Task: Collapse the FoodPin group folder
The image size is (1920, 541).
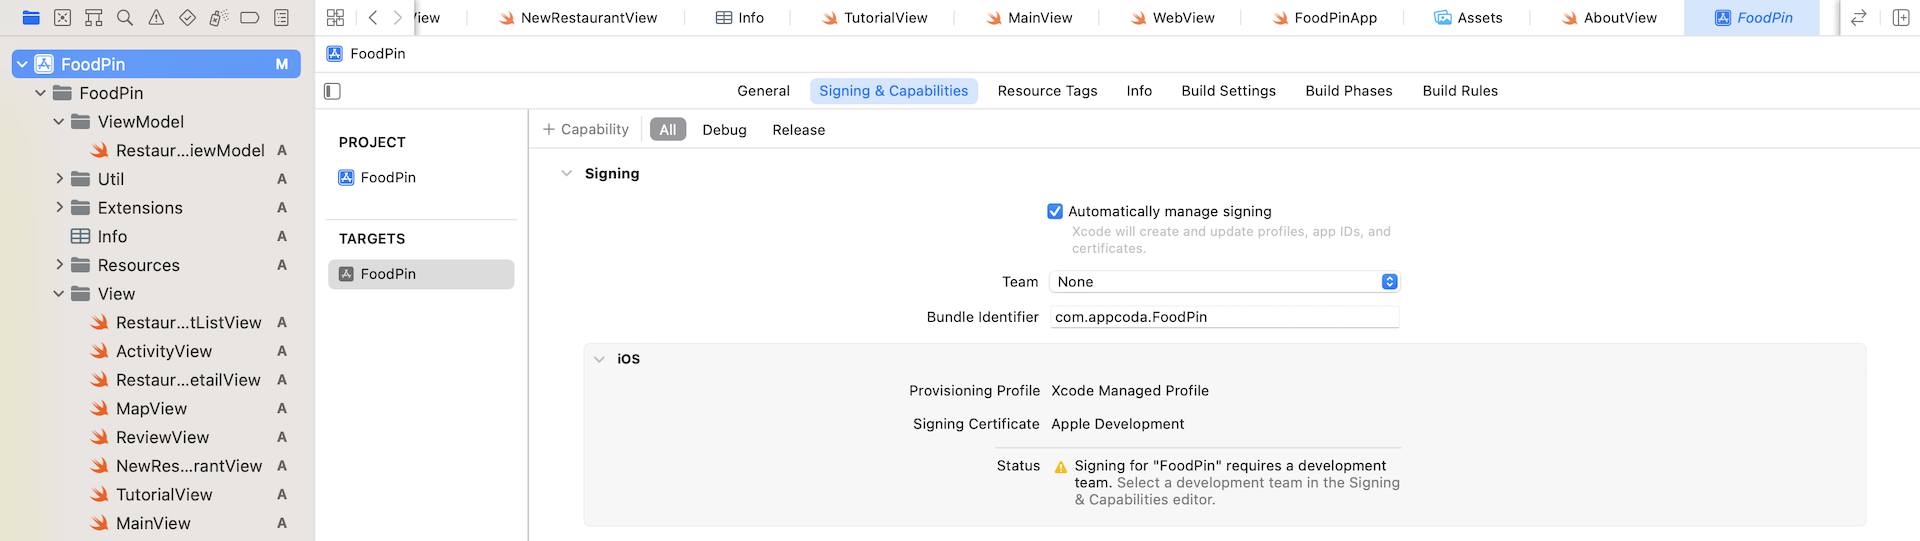Action: click(40, 93)
